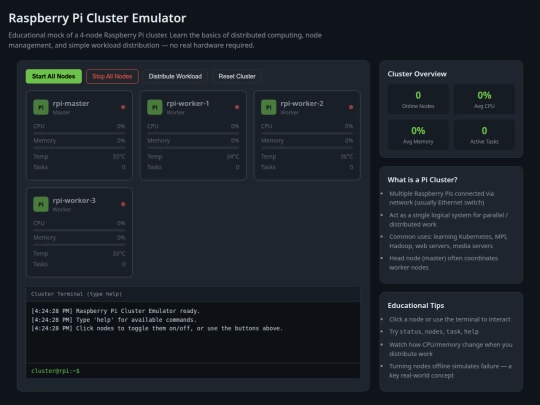Click 'What is a Pi Cluster?' heading
The image size is (540, 405).
423,180
